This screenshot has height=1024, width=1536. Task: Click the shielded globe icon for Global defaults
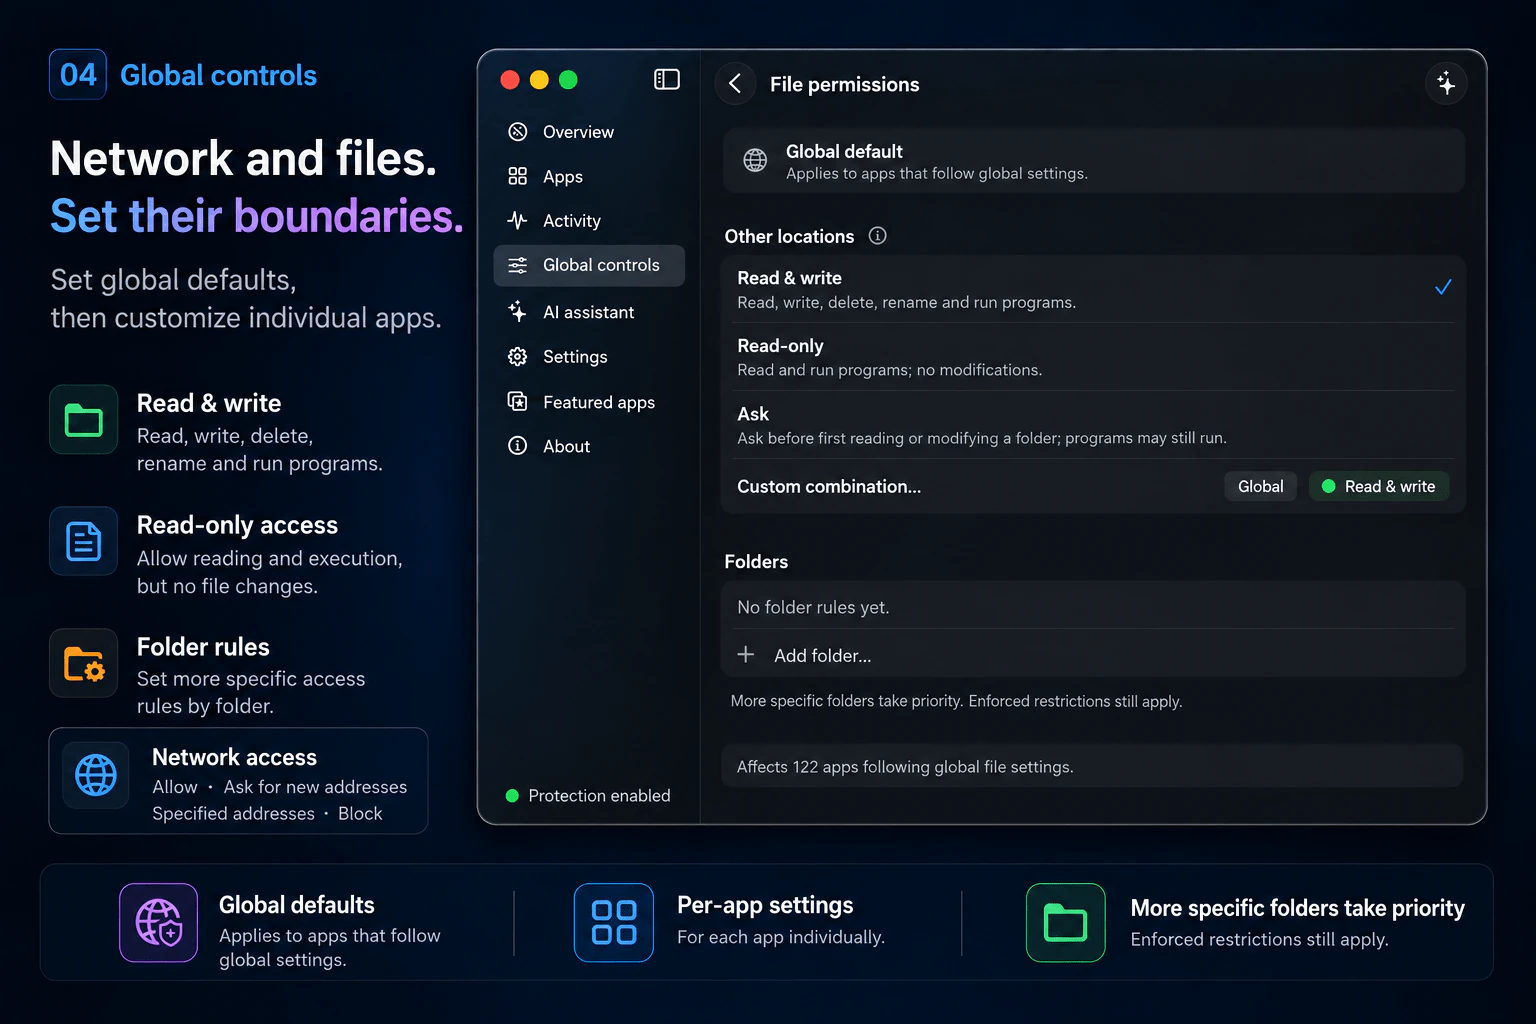pos(159,922)
